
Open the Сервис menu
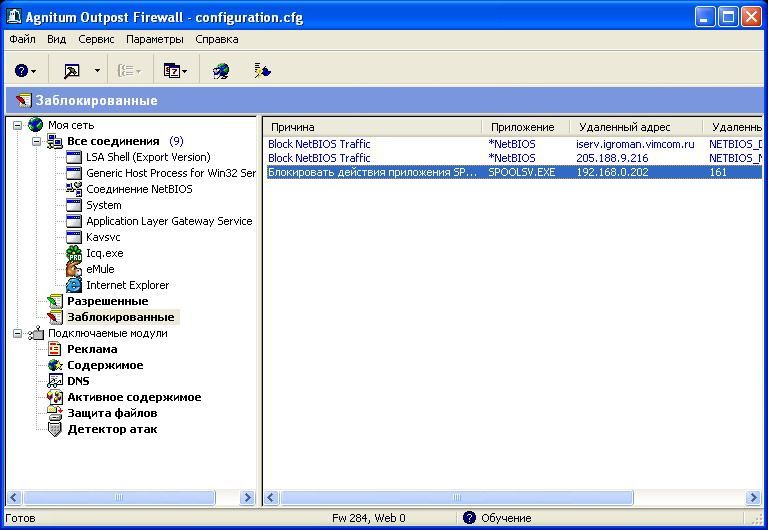coord(96,39)
